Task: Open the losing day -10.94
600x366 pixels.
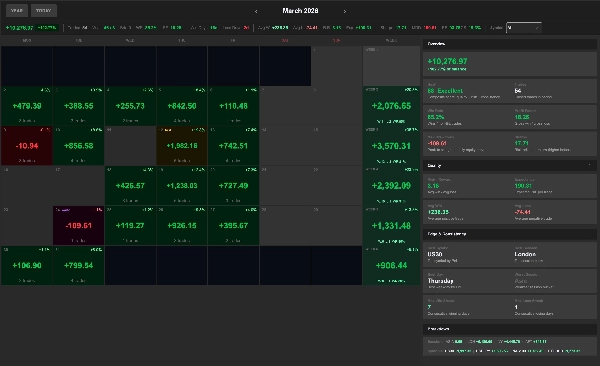Action: pos(27,146)
